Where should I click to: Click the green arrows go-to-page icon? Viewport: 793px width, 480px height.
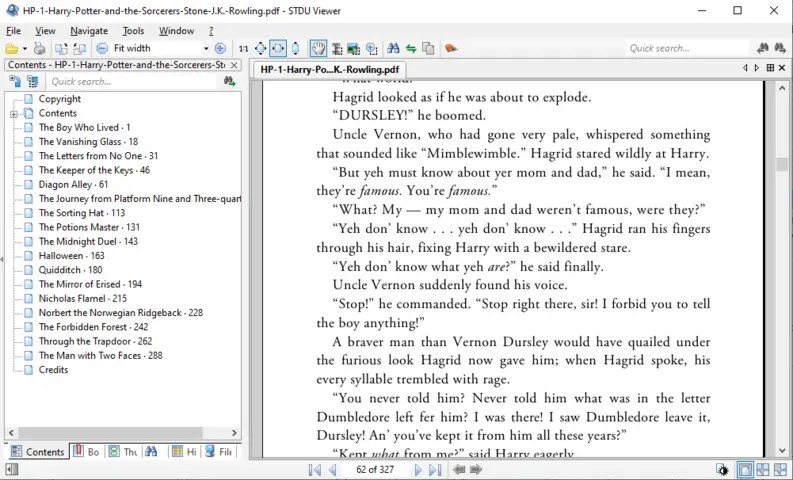pyautogui.click(x=411, y=49)
